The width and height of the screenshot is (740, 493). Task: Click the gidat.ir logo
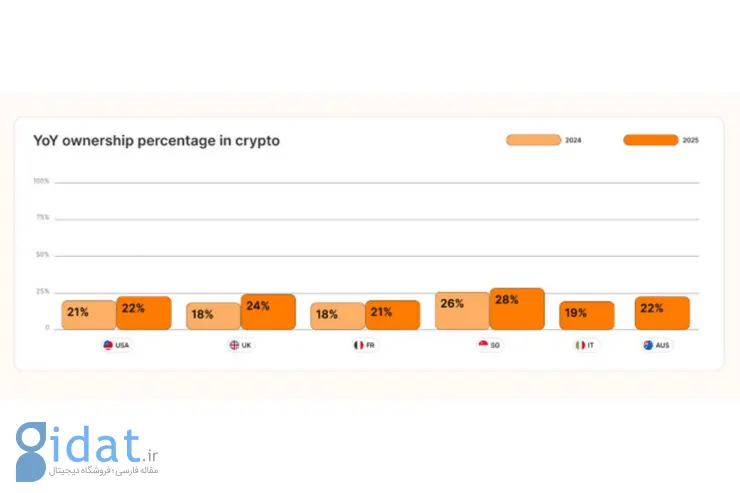tap(87, 451)
